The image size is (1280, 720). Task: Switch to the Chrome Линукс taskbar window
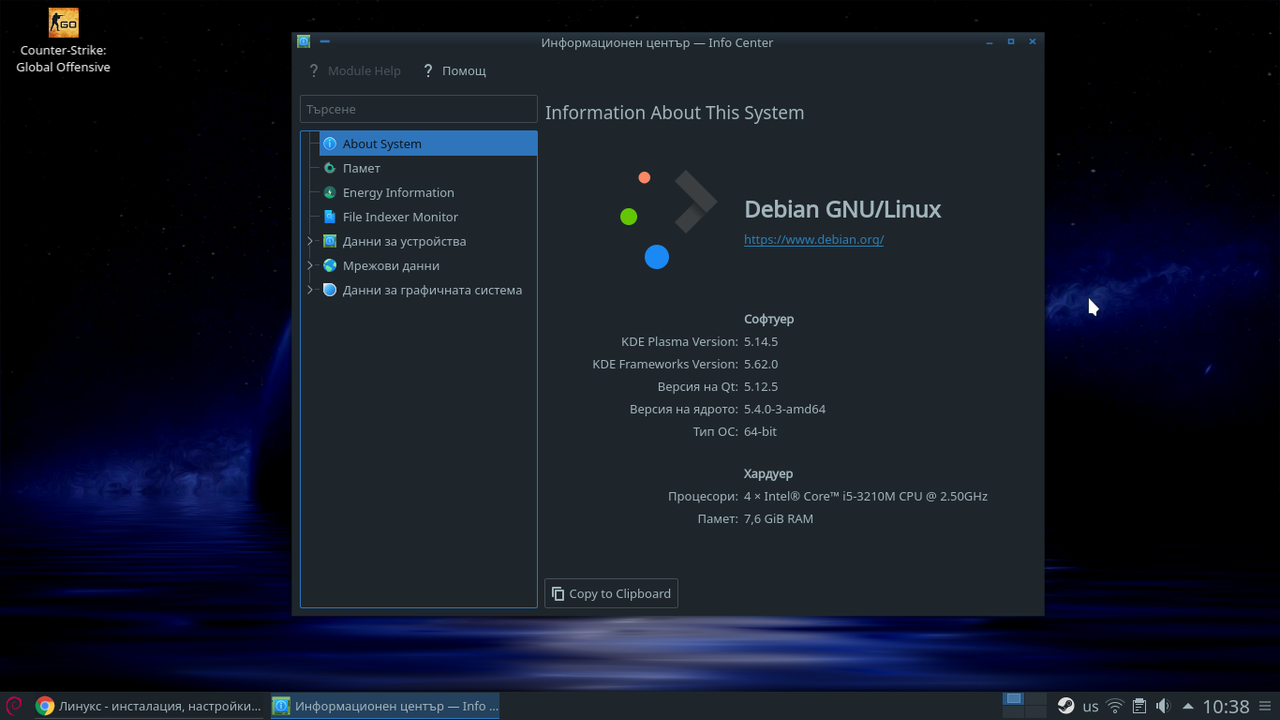(148, 706)
